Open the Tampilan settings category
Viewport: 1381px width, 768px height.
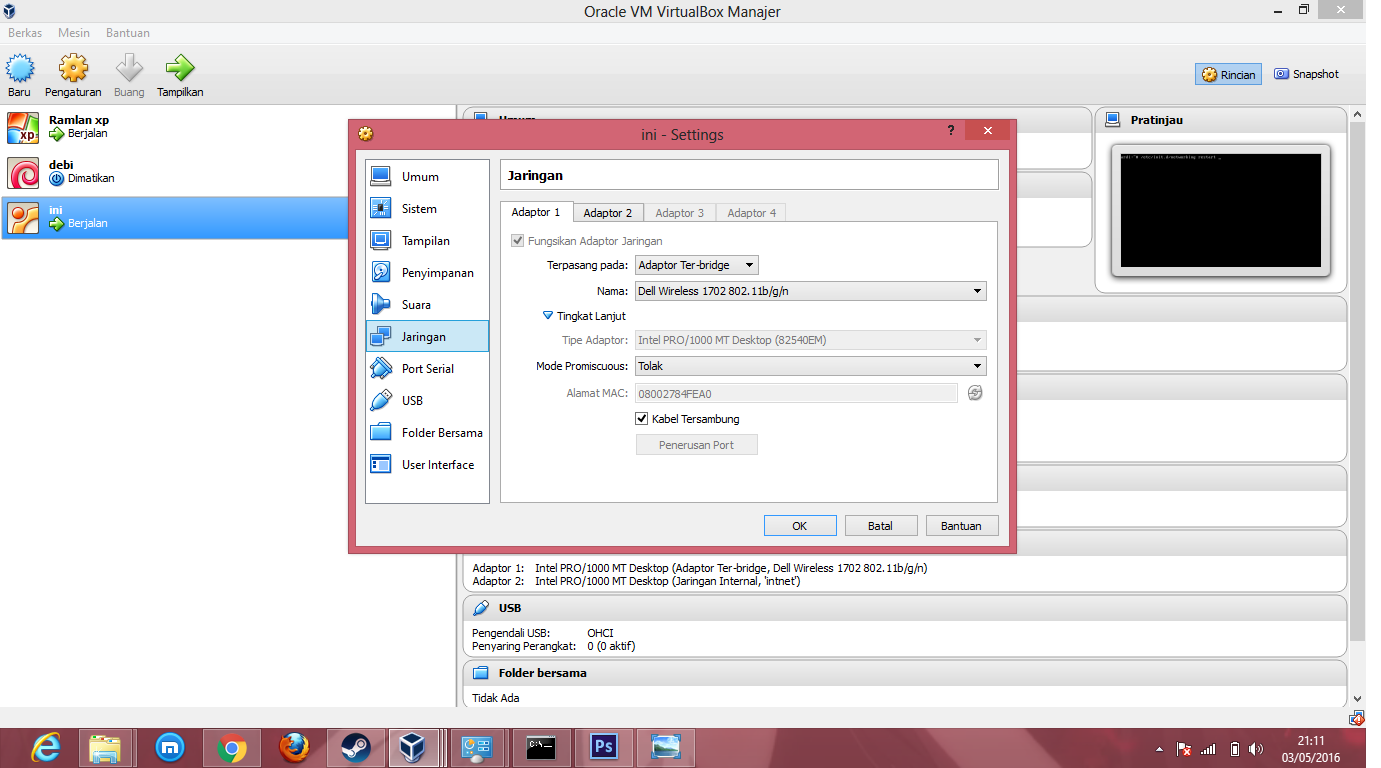[427, 240]
